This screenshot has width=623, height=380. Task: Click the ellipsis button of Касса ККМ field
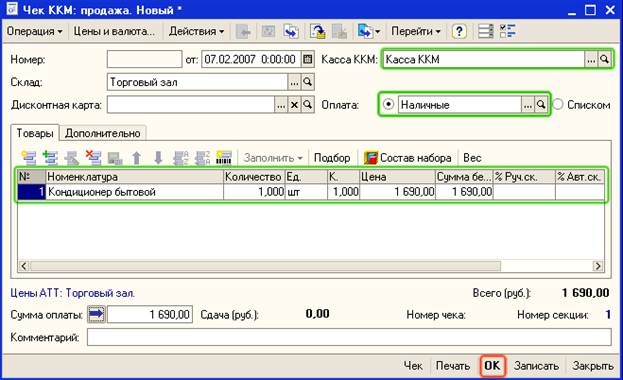(591, 59)
